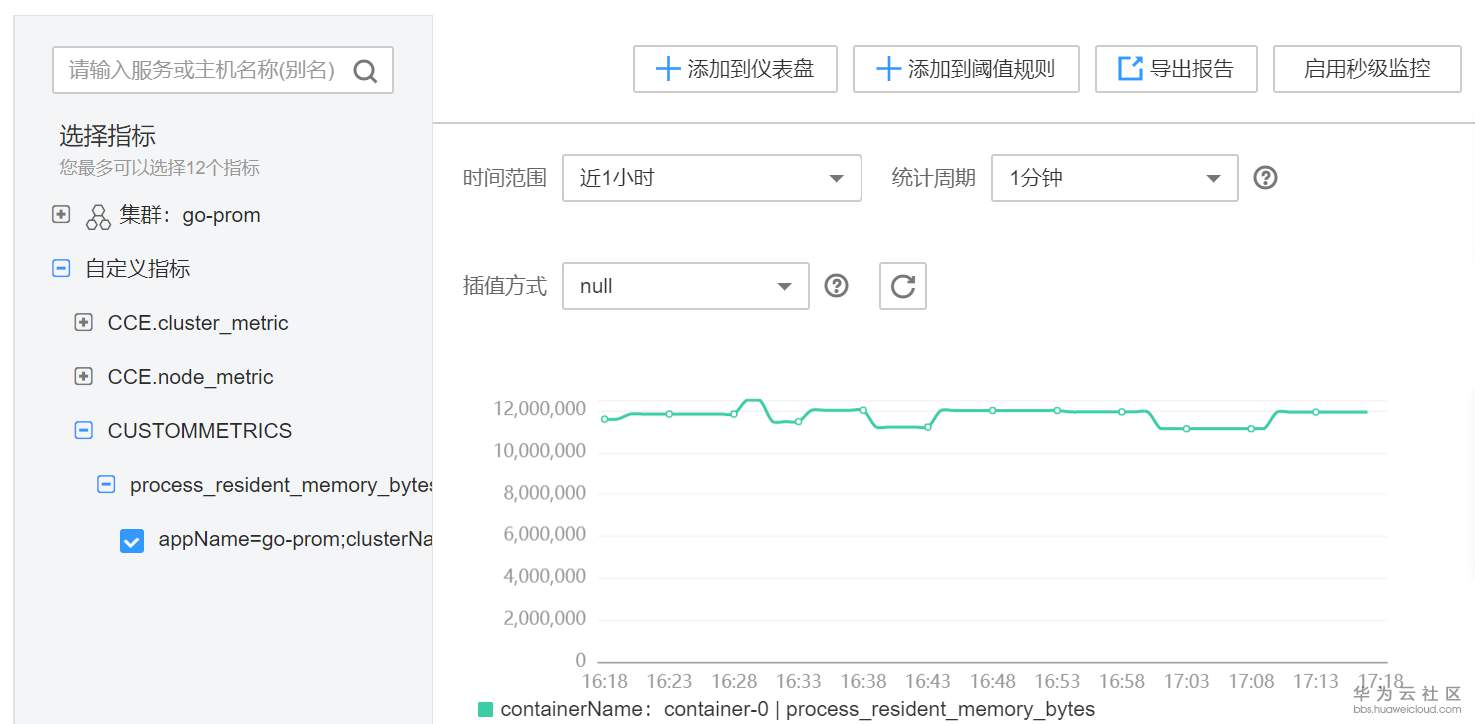Click help icon beside interpolation dropdown
Image resolution: width=1475 pixels, height=724 pixels.
click(x=836, y=286)
